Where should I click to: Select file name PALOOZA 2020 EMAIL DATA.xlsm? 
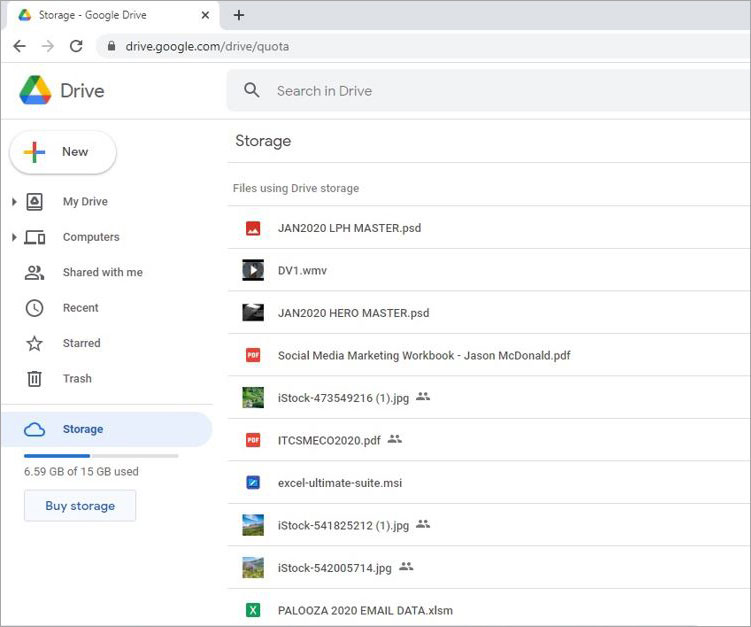coord(365,611)
